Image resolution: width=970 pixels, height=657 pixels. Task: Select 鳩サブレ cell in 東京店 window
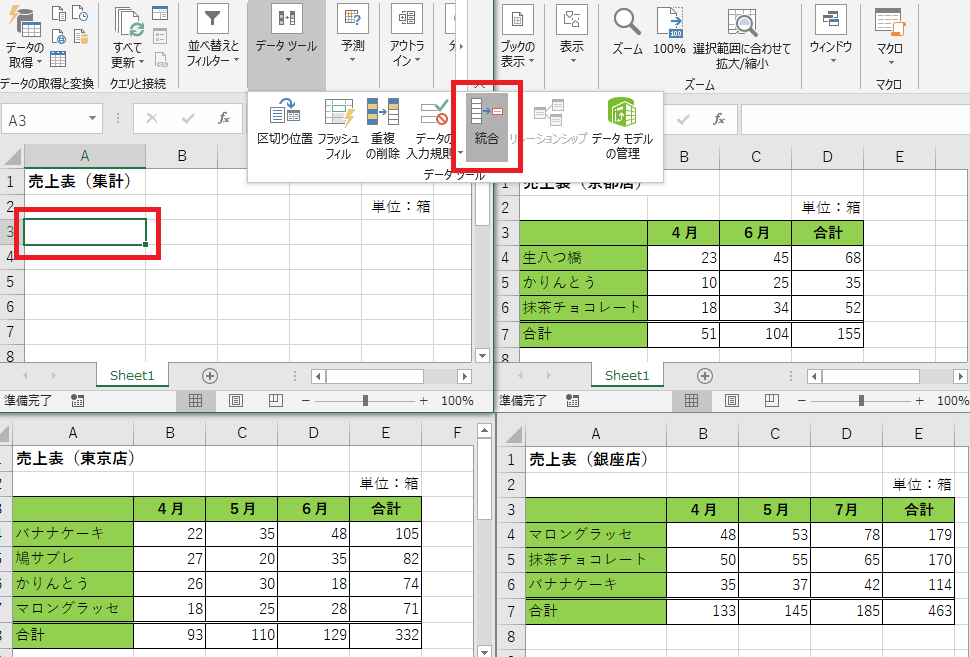pos(73,559)
